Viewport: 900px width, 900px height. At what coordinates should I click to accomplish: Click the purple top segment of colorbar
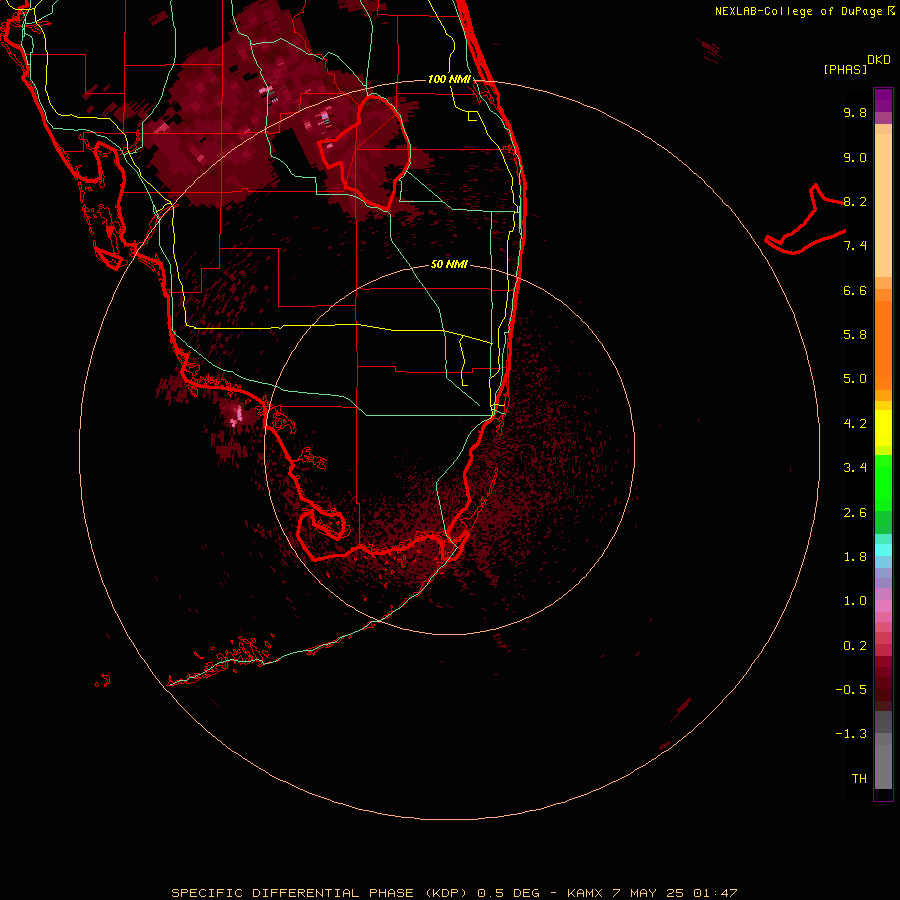[883, 100]
